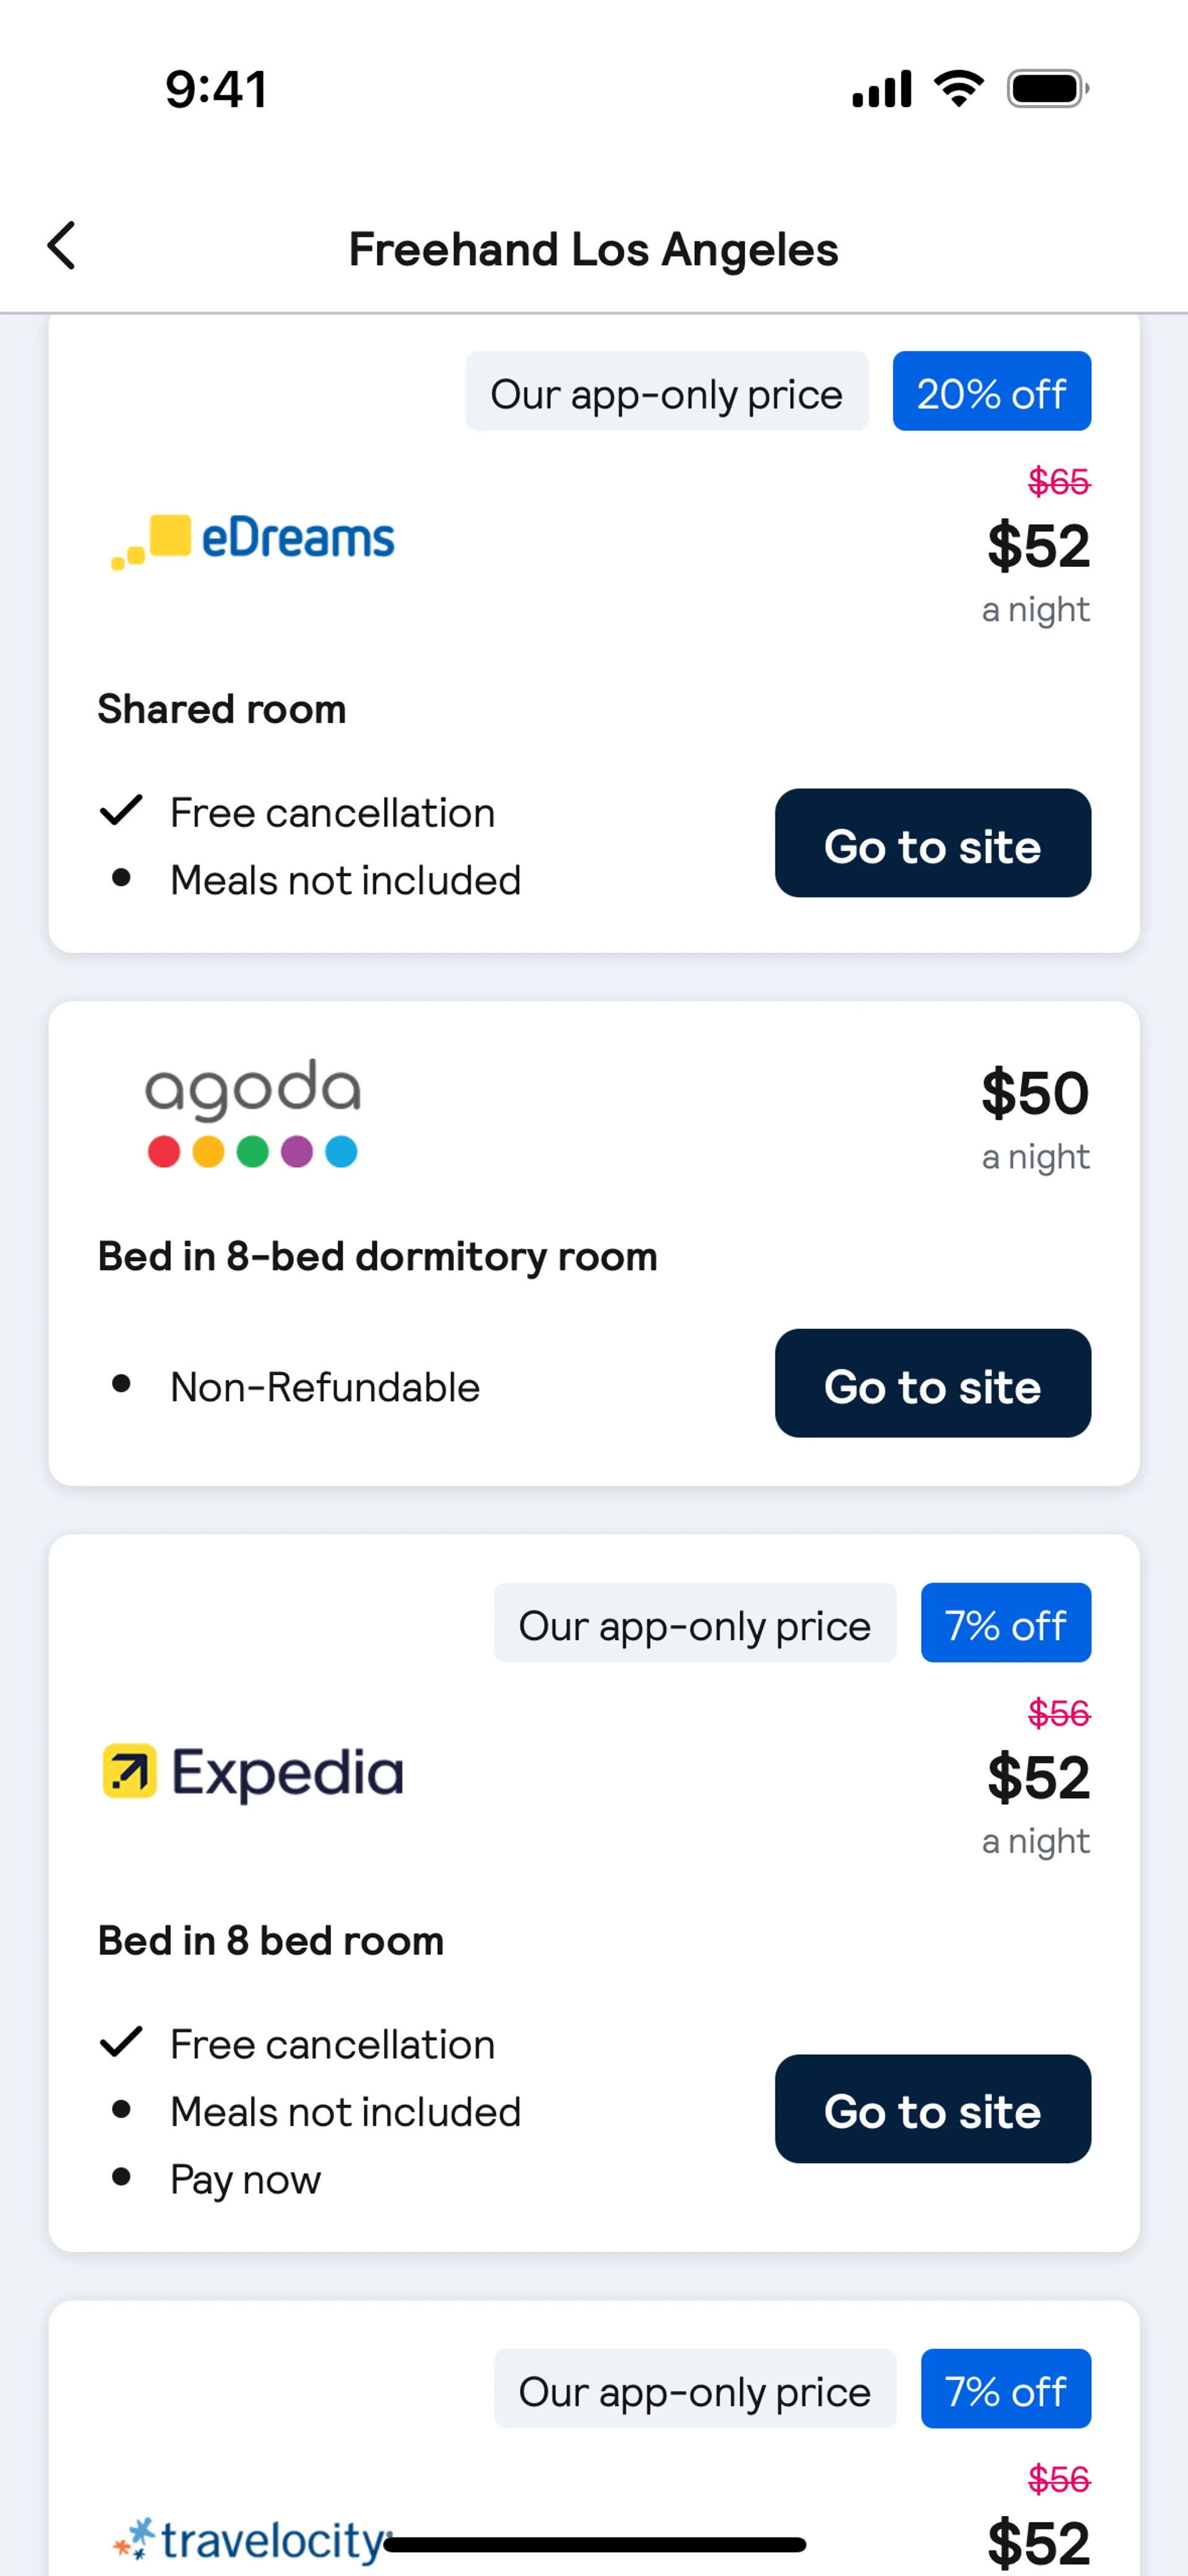Image resolution: width=1188 pixels, height=2576 pixels.
Task: Tap the Expedia logo
Action: pos(253,1771)
